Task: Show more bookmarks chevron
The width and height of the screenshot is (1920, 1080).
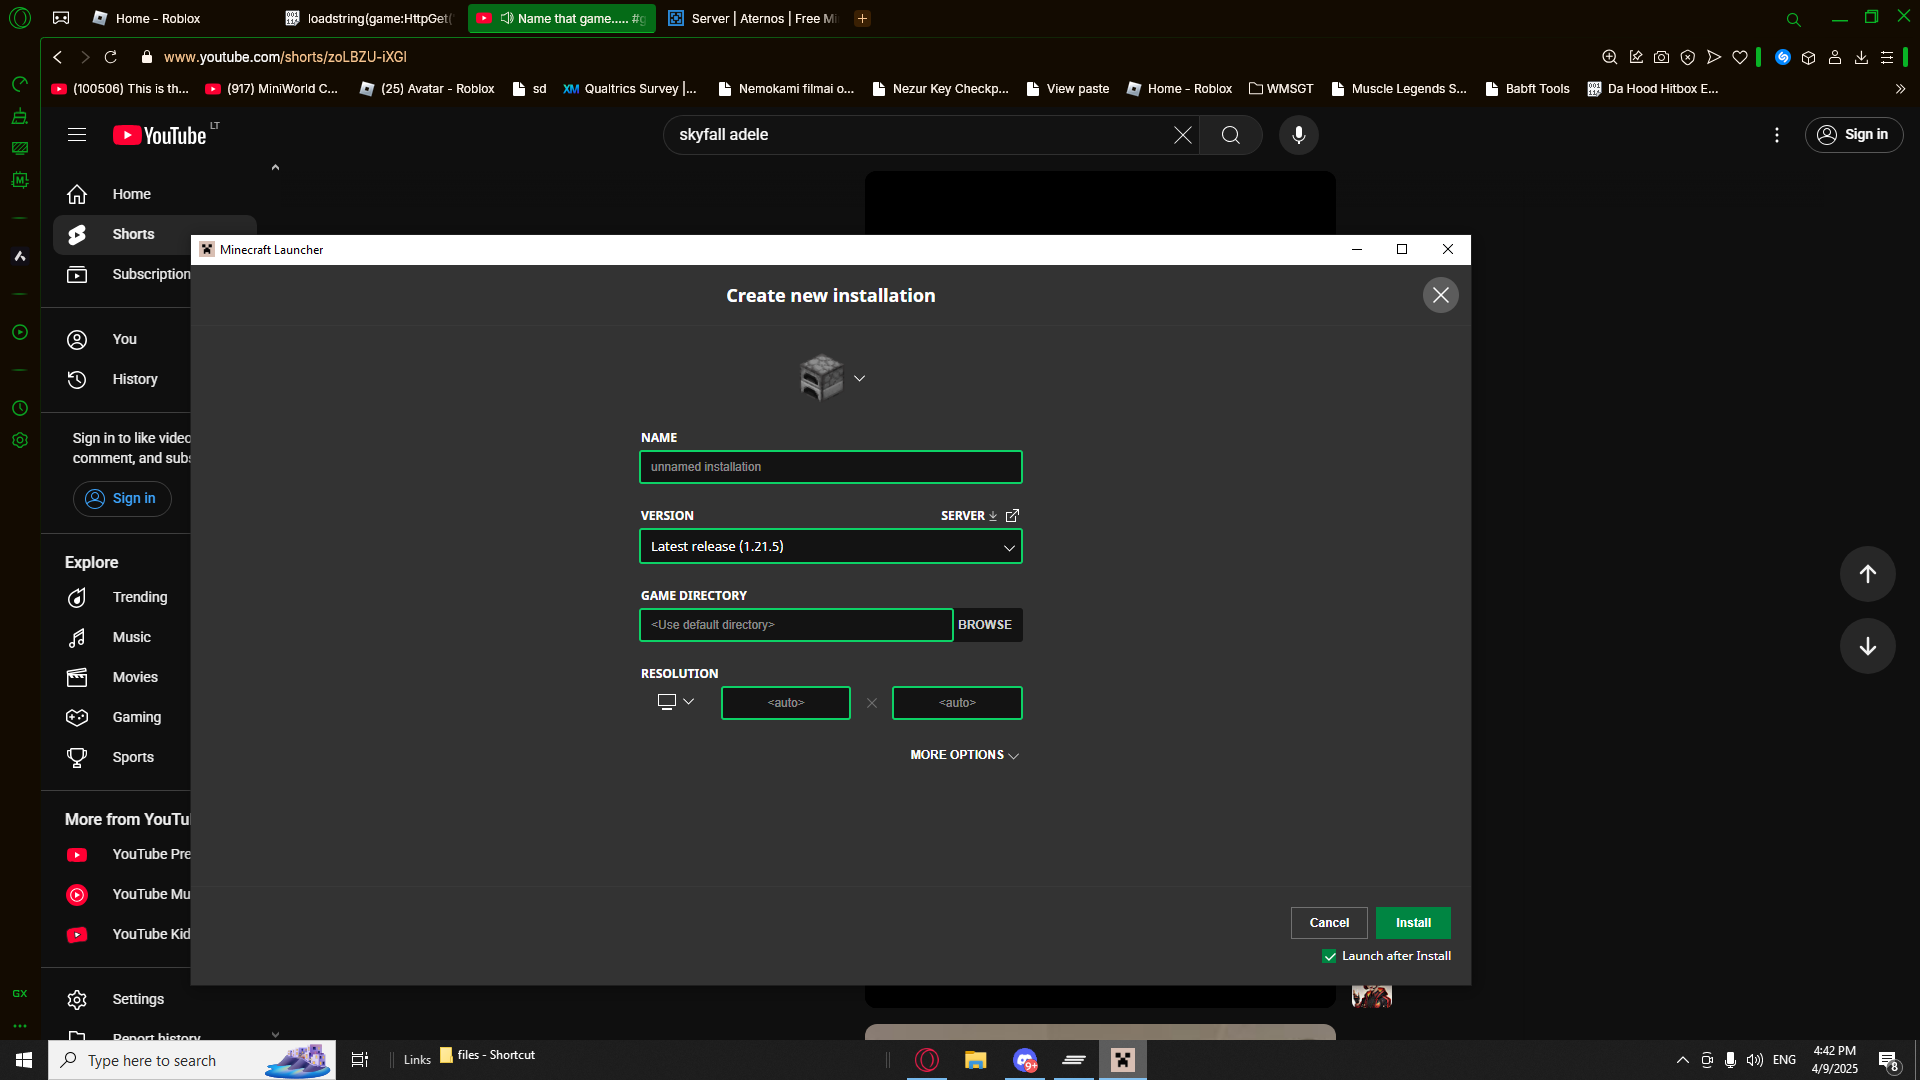Action: point(1900,89)
